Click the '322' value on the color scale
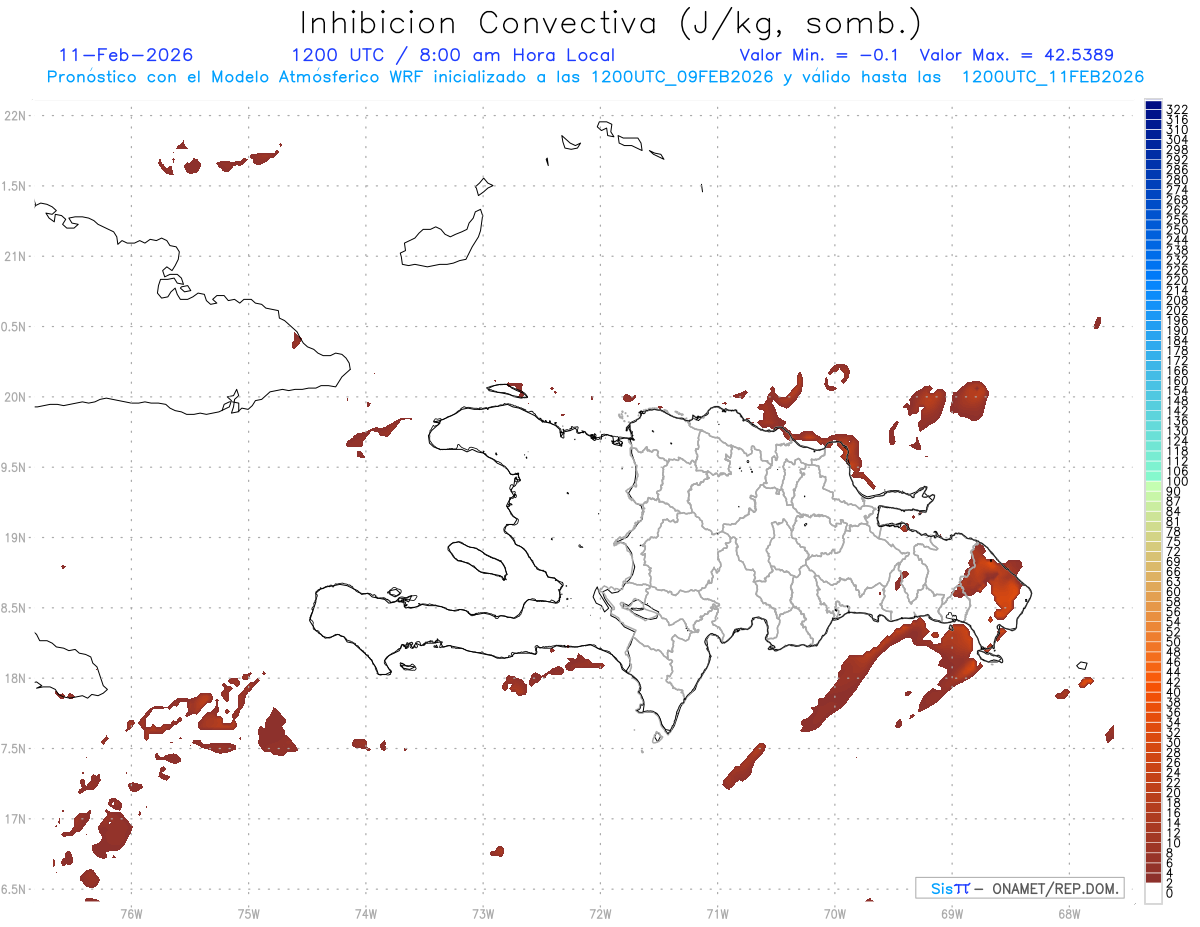The width and height of the screenshot is (1200, 927). 1176,109
